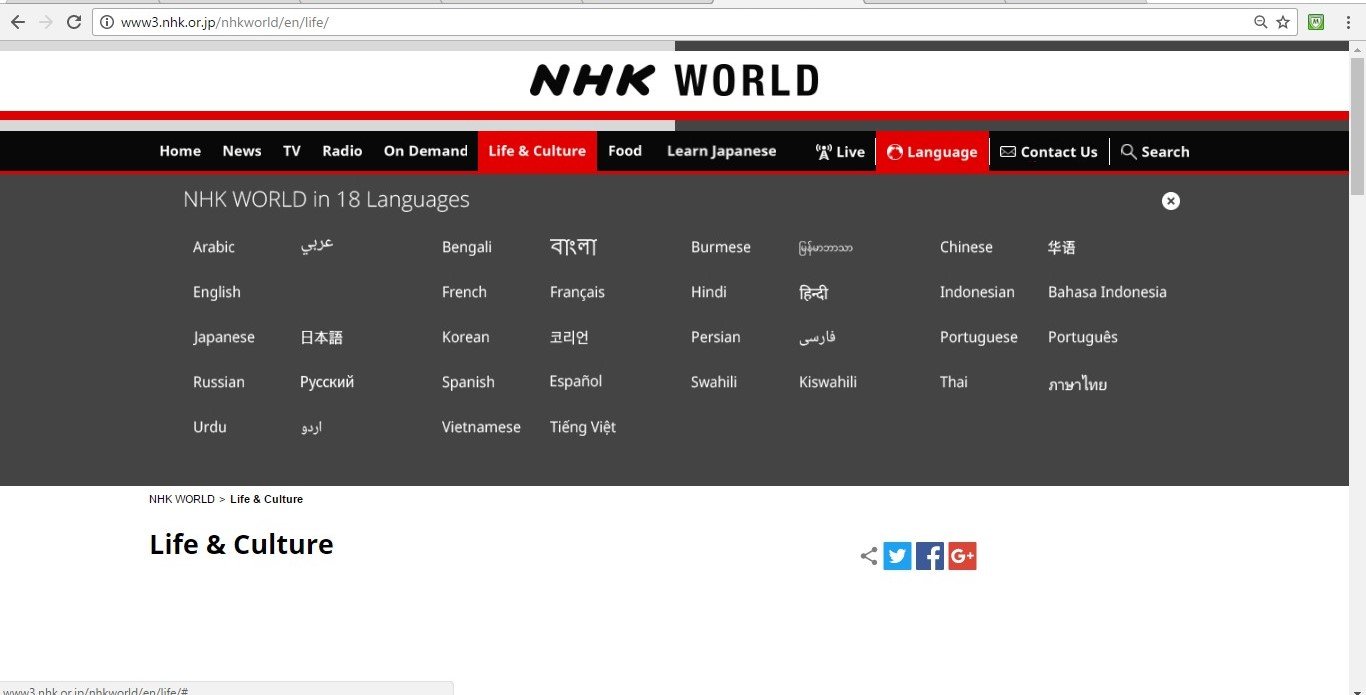Close the language panel with X icon
The image size is (1366, 695).
1171,201
